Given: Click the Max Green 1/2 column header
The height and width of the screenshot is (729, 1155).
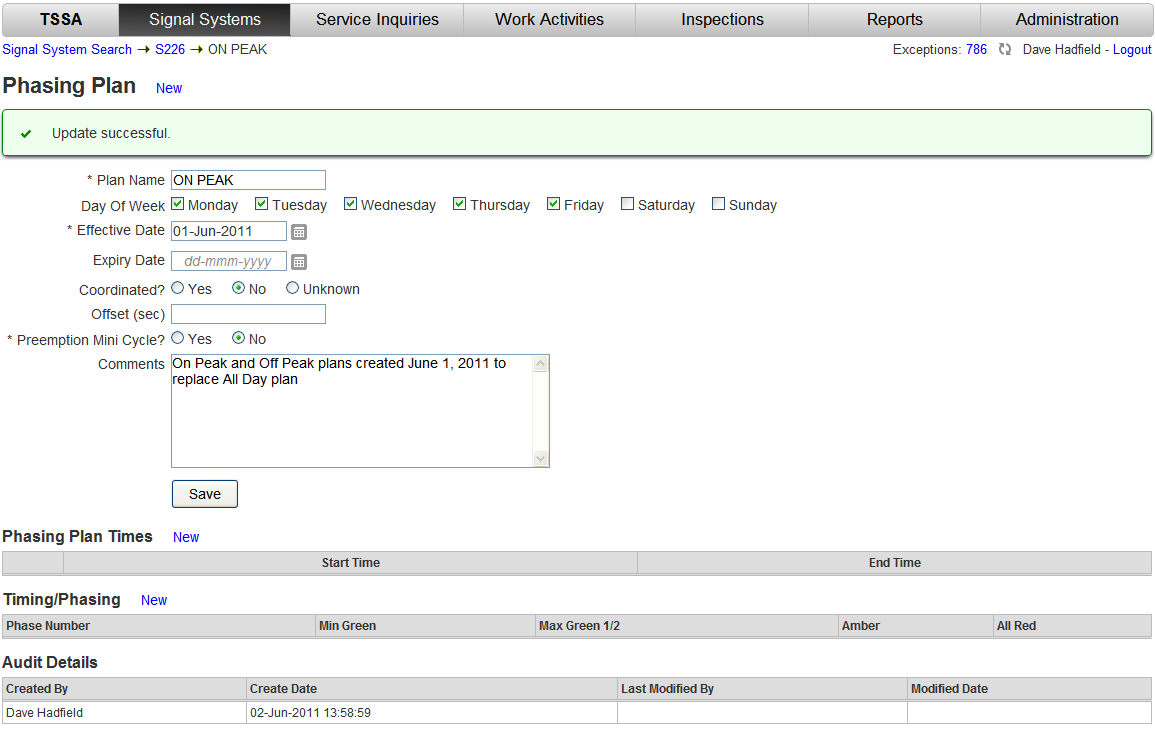Looking at the screenshot, I should click(x=687, y=626).
